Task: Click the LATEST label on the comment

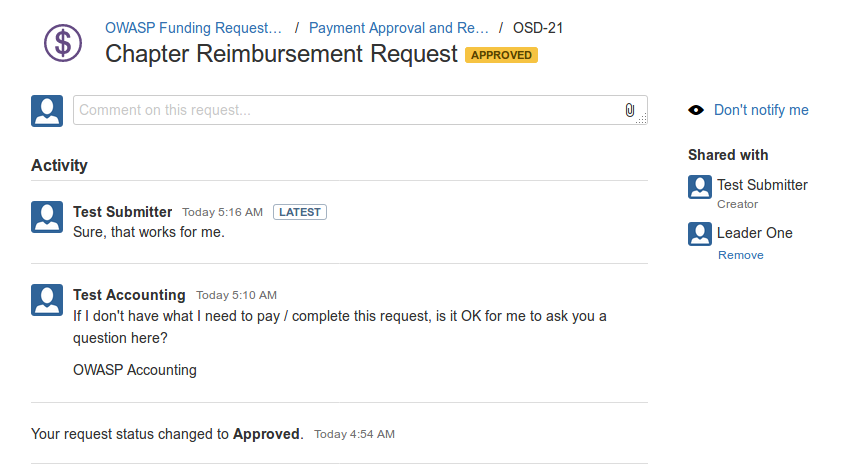Action: 300,212
